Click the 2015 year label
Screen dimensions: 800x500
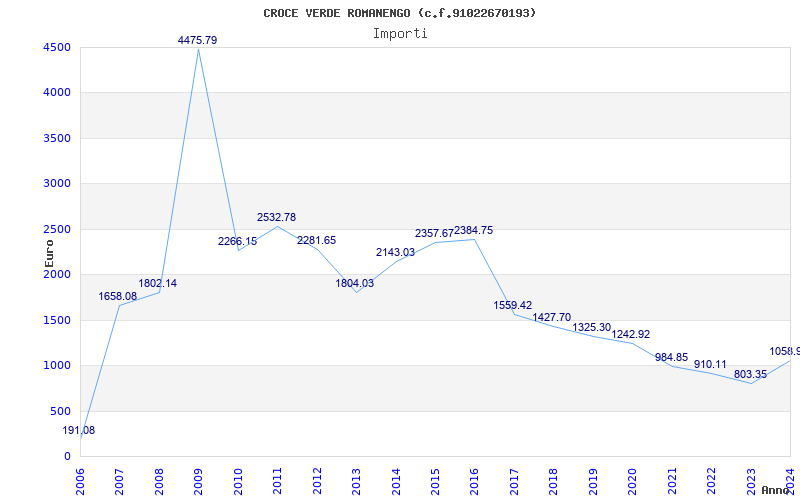click(x=435, y=481)
